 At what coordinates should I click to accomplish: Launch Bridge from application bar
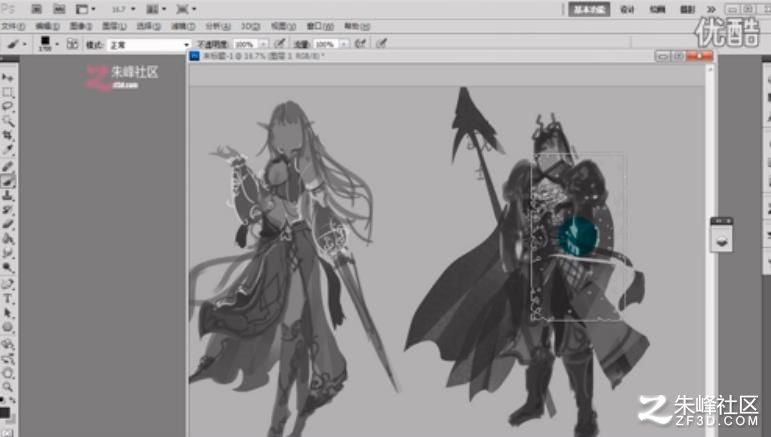click(36, 9)
